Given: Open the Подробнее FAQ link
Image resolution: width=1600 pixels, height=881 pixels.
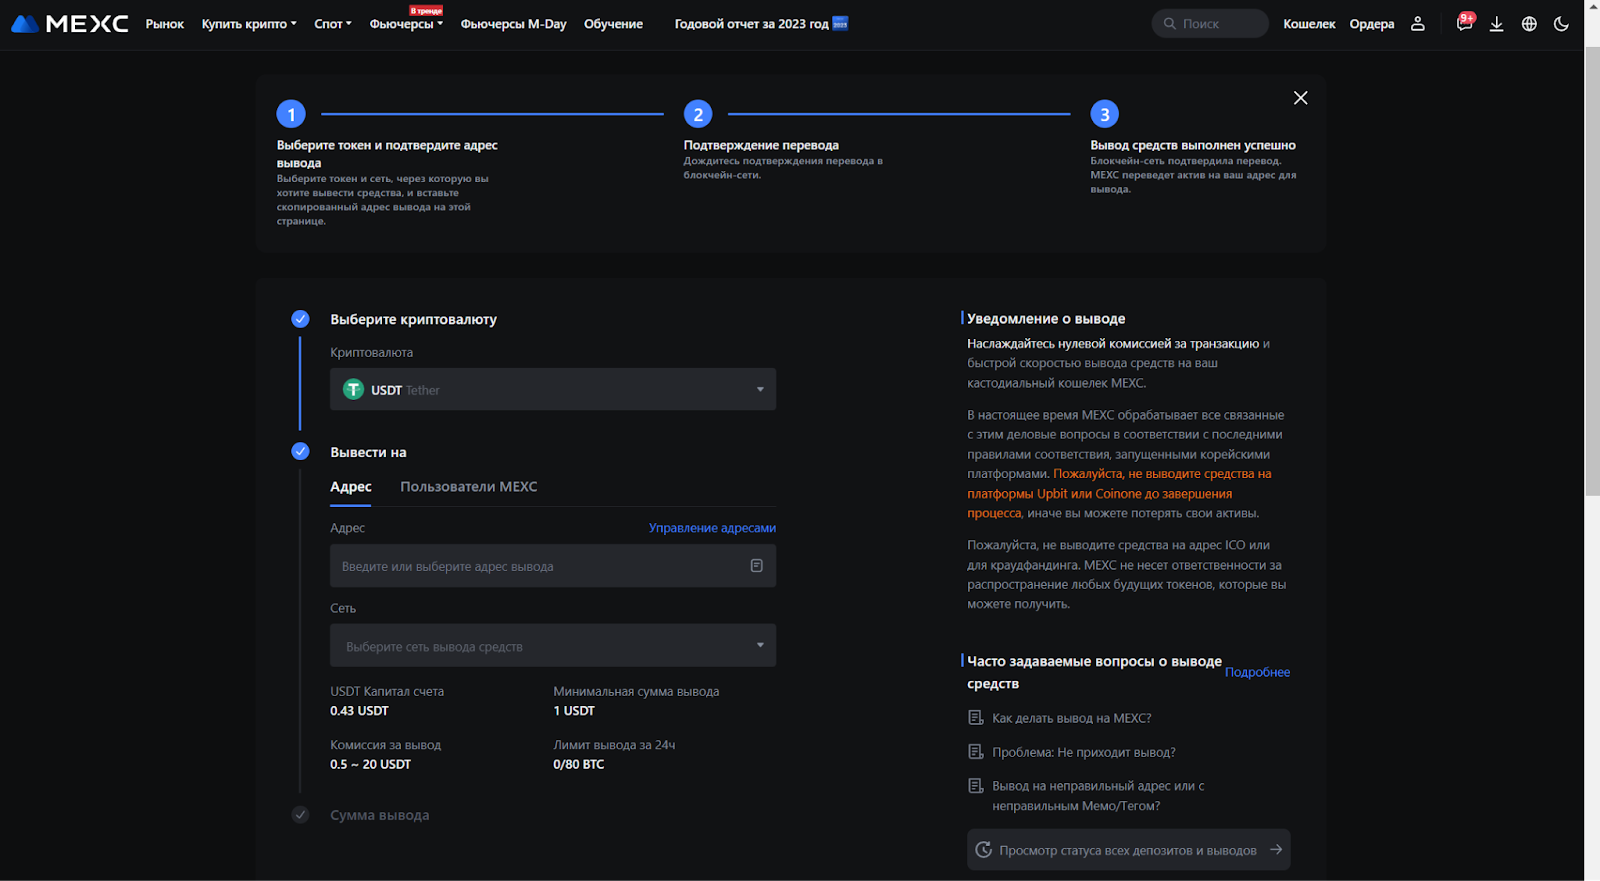Looking at the screenshot, I should [1257, 672].
